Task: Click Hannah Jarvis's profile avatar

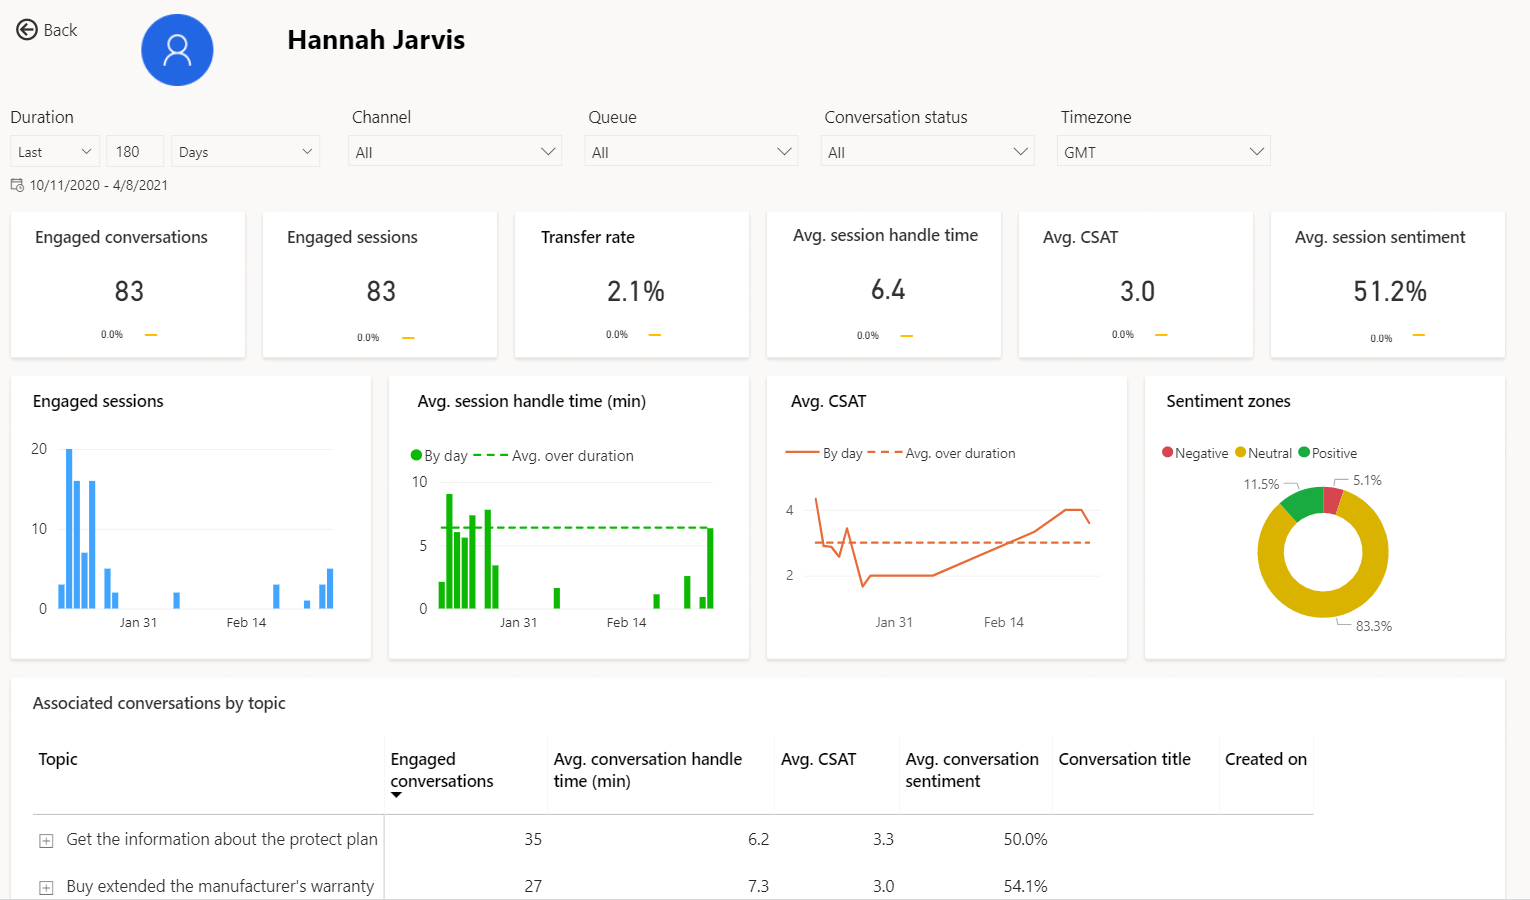Action: (177, 49)
